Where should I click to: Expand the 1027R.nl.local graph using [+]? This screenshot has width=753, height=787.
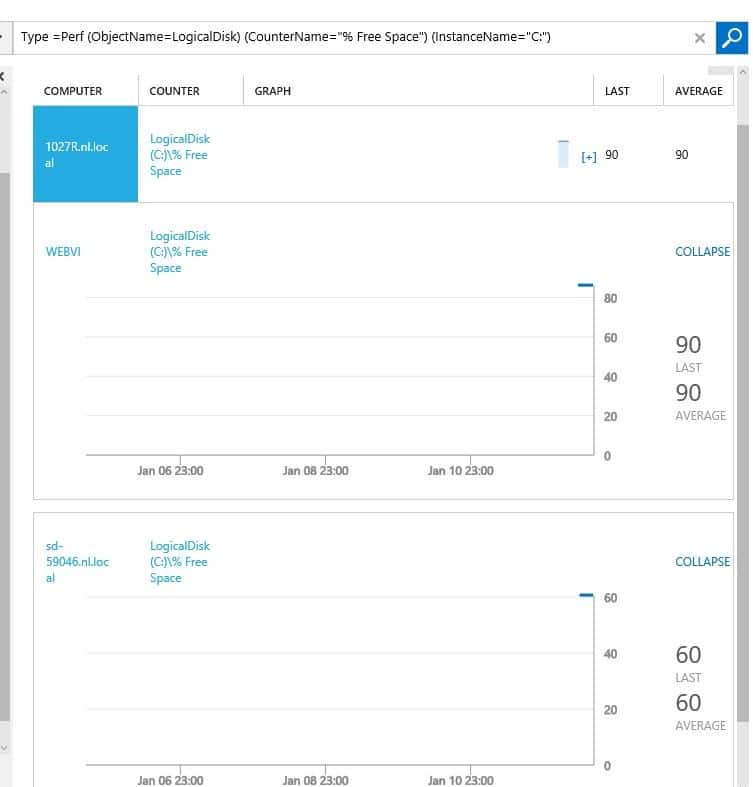tap(589, 157)
